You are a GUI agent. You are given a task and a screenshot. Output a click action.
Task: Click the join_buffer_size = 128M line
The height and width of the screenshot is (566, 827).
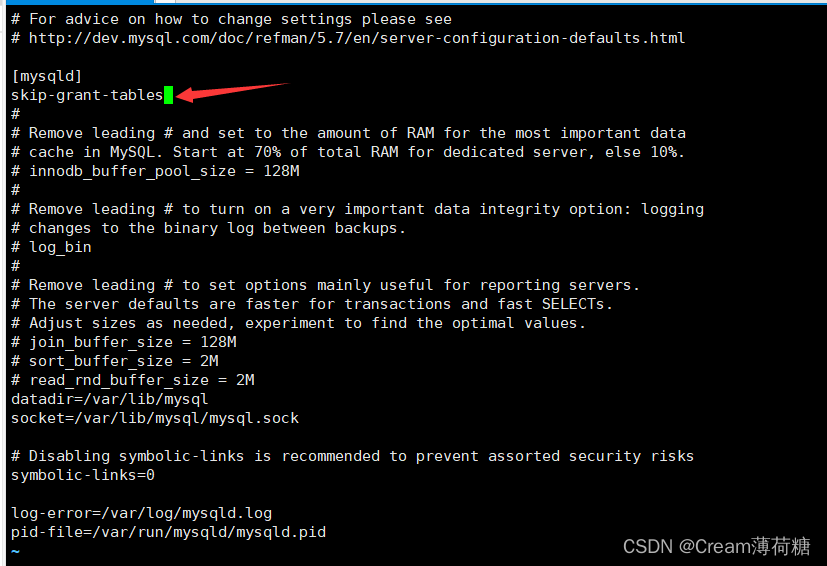124,342
